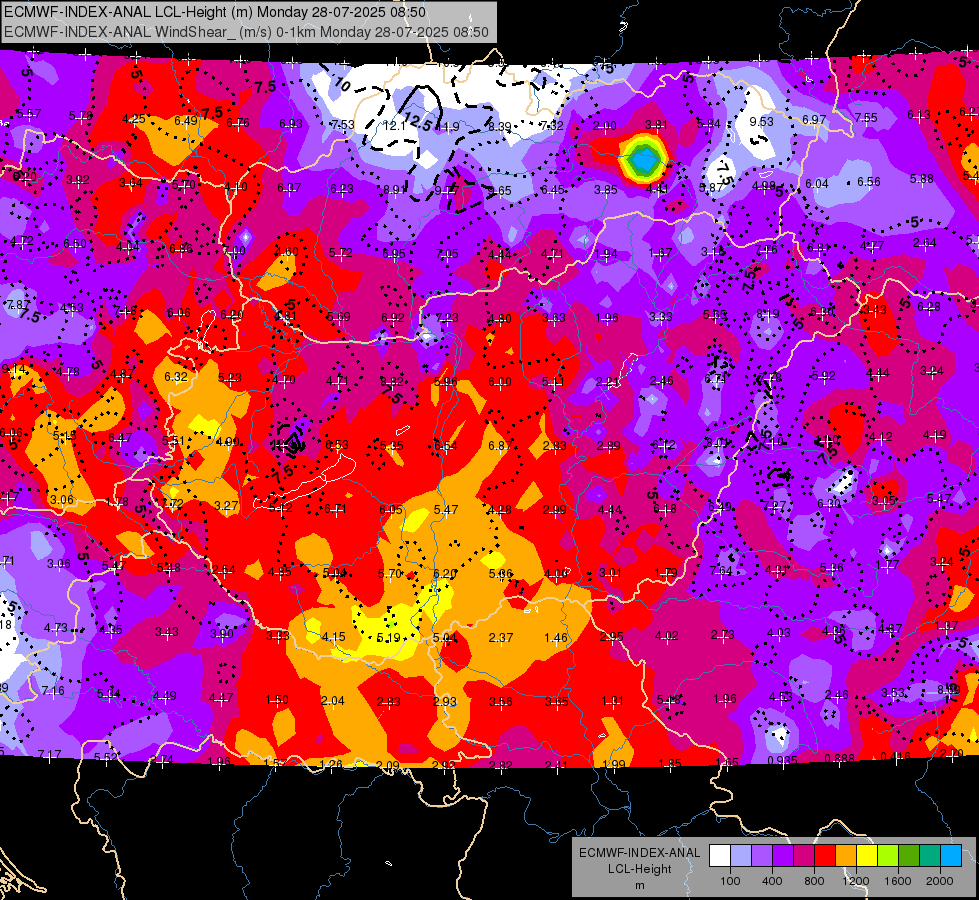Click the wind shear value '5.19'

point(388,638)
